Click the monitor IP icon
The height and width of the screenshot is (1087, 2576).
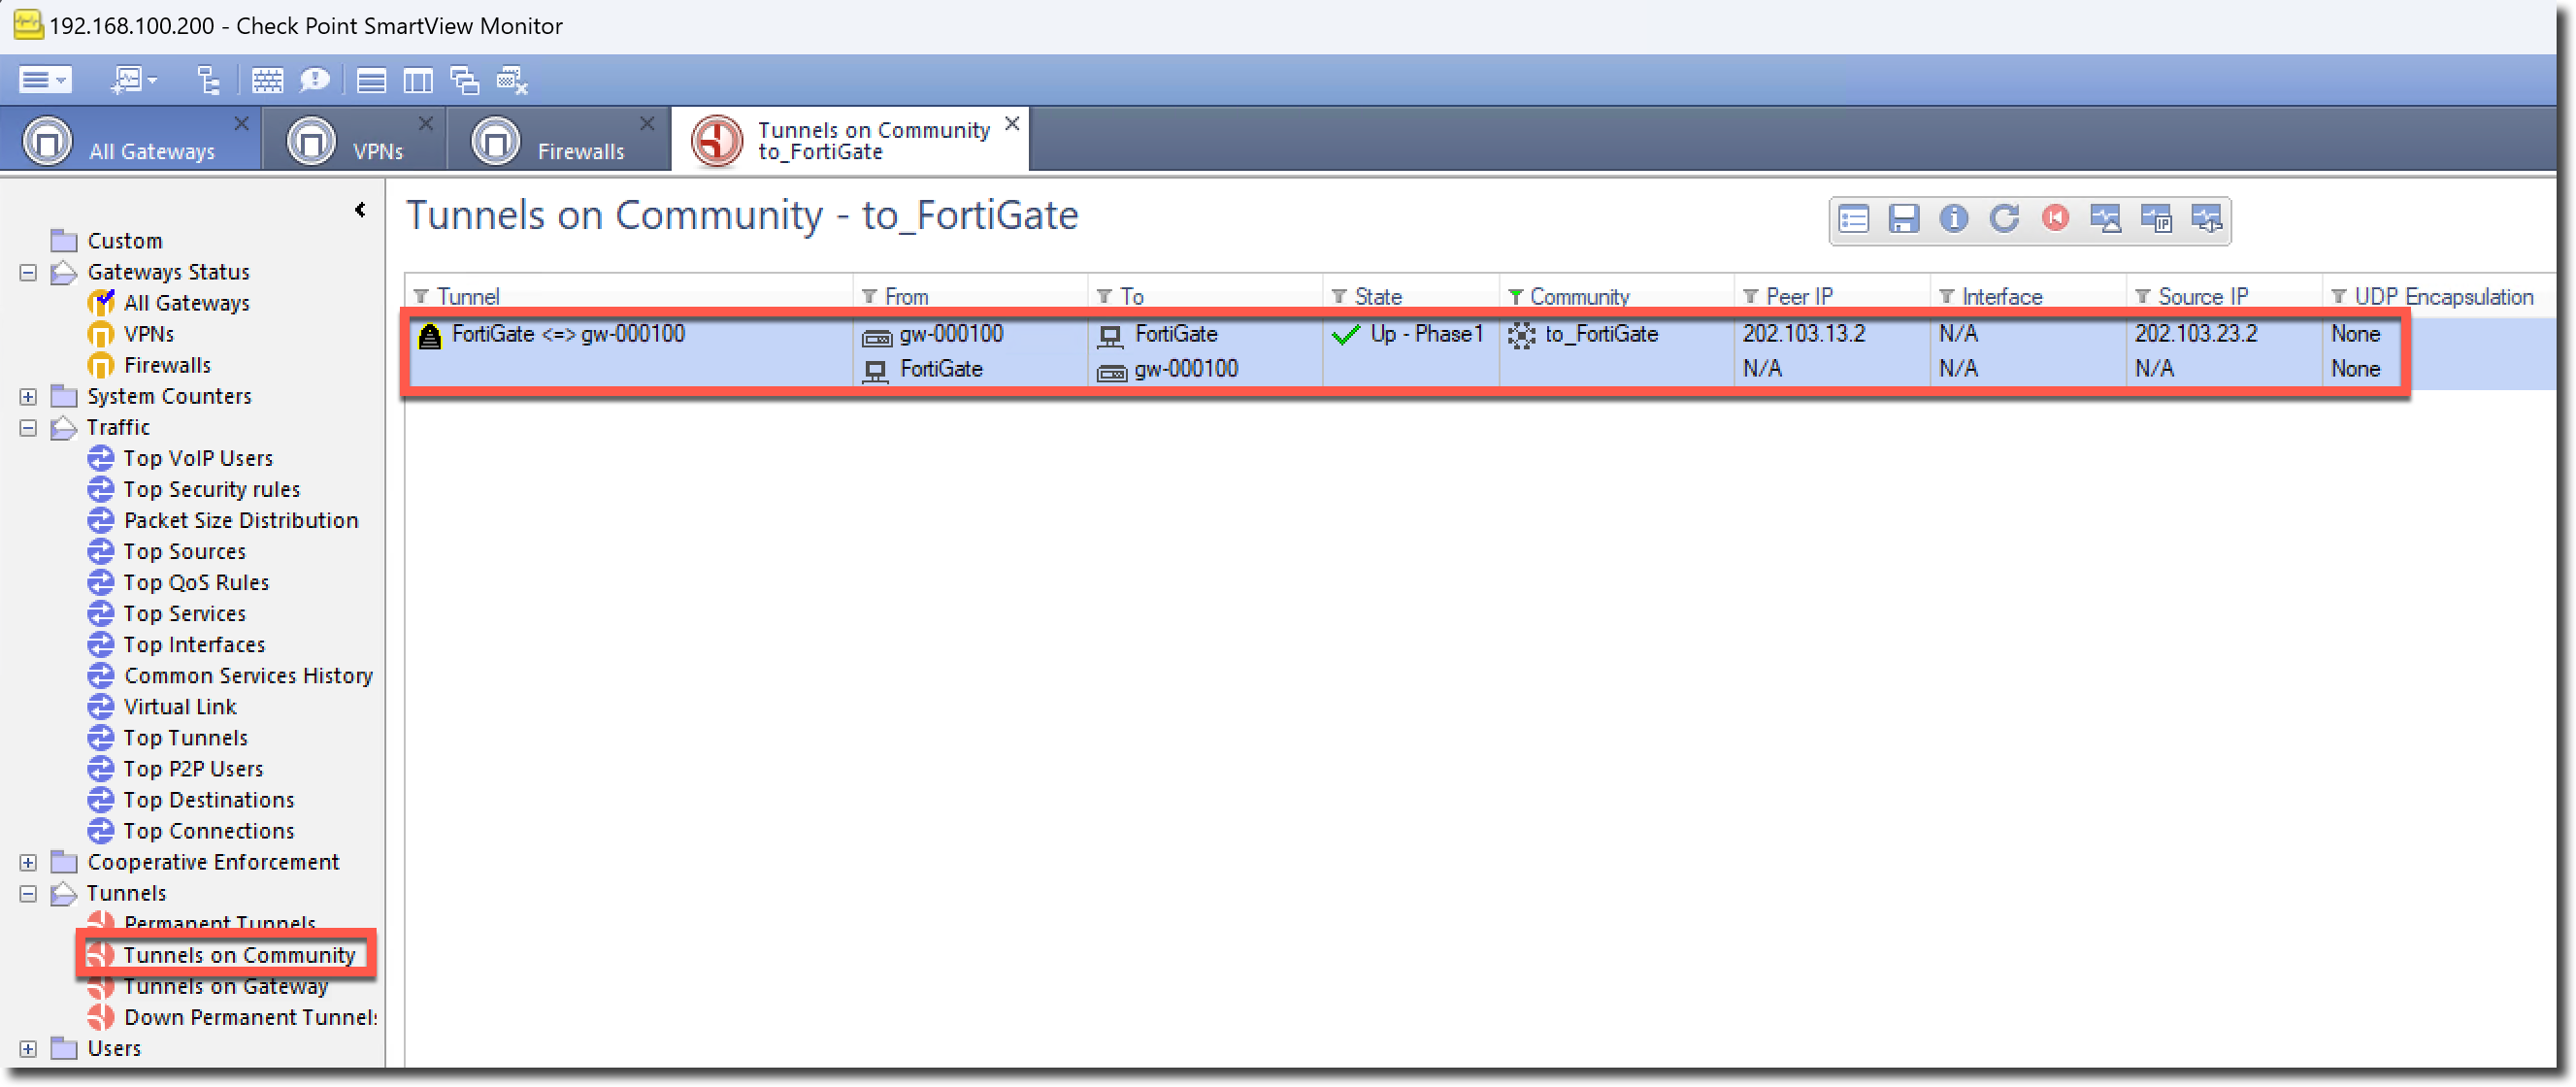tap(2156, 218)
